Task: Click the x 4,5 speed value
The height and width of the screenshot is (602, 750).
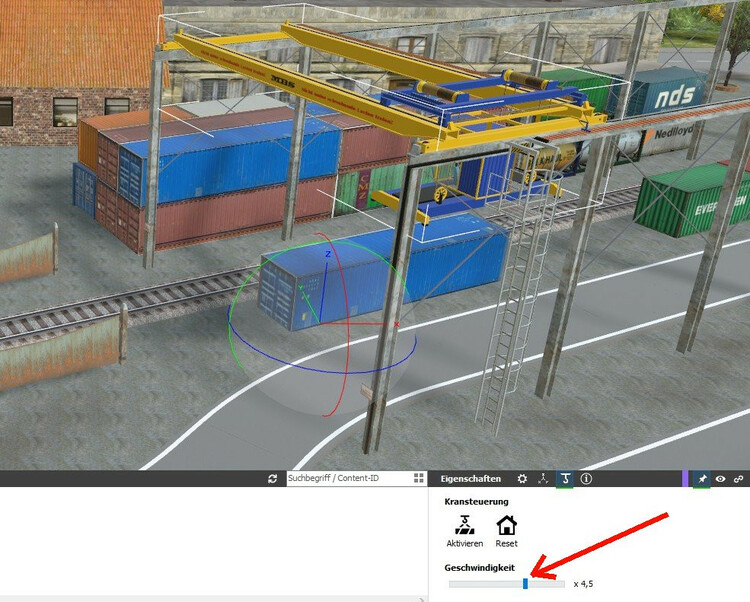Action: 584,584
